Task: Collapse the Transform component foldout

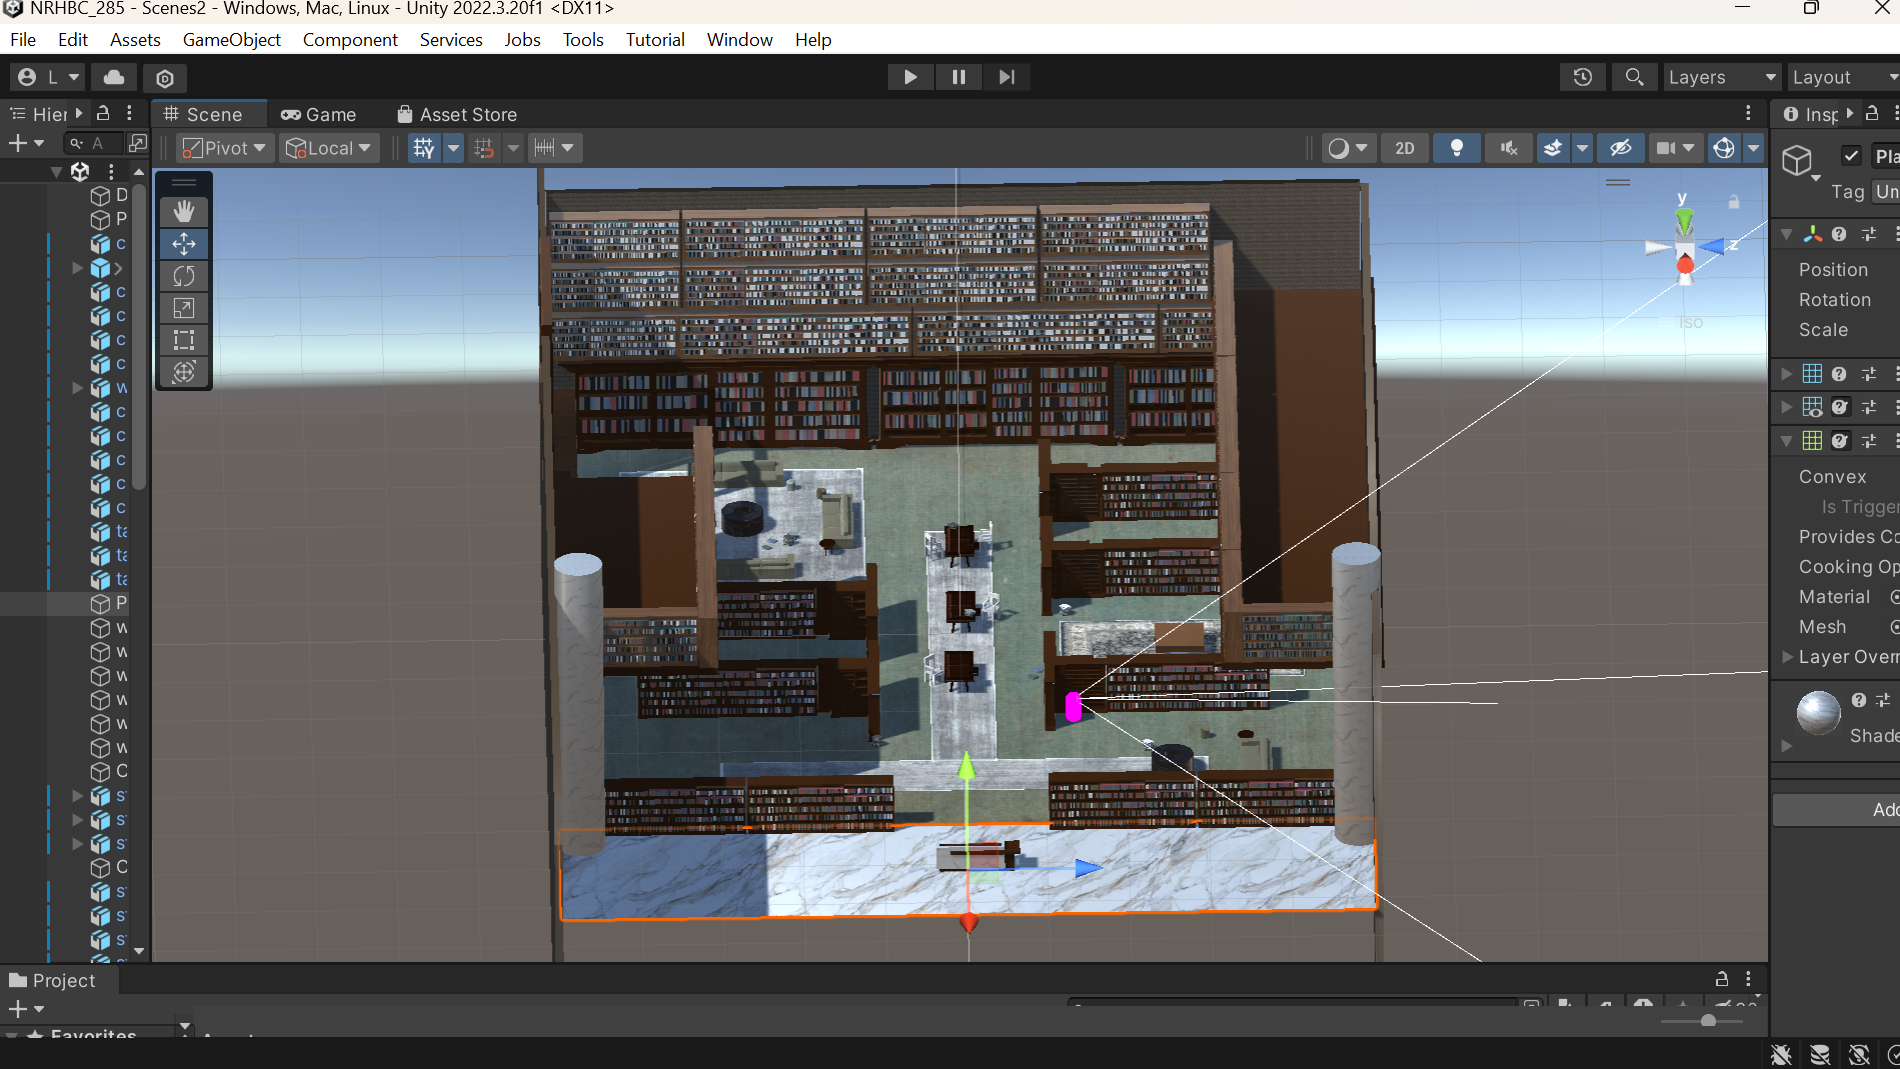Action: click(1787, 234)
